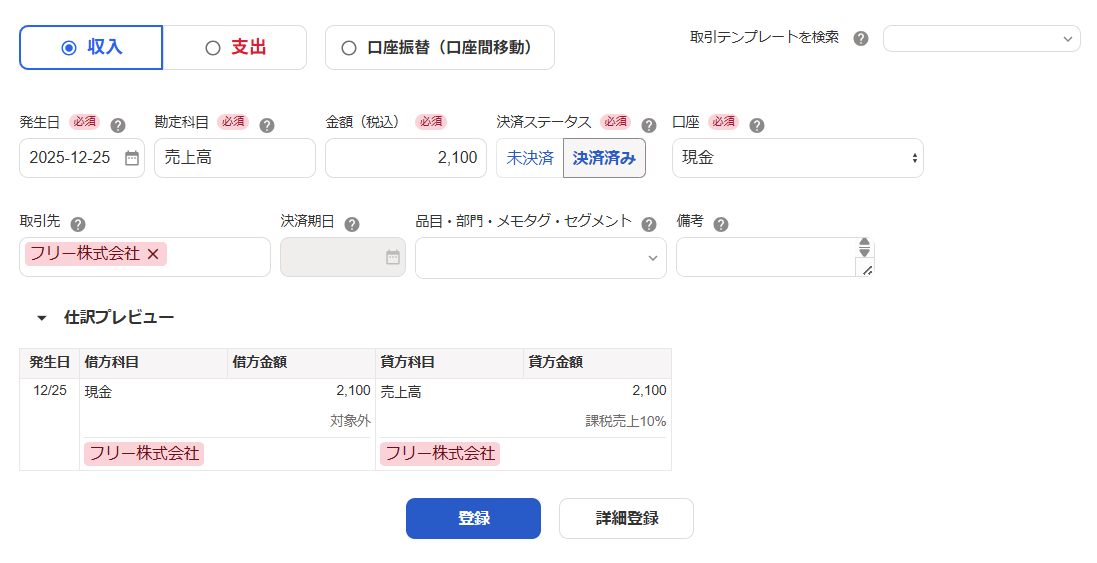
Task: Click 2,100 amount in 借方金額 cell
Action: pyautogui.click(x=353, y=390)
